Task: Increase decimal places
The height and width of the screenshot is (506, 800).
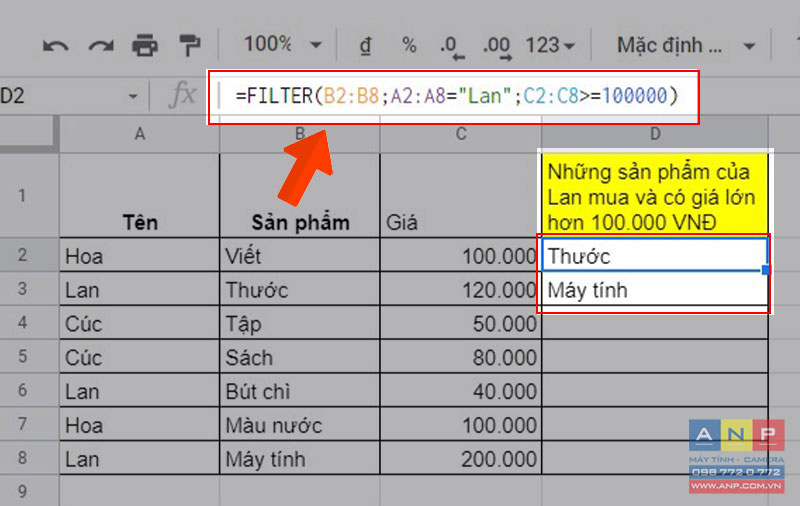Action: pyautogui.click(x=497, y=47)
